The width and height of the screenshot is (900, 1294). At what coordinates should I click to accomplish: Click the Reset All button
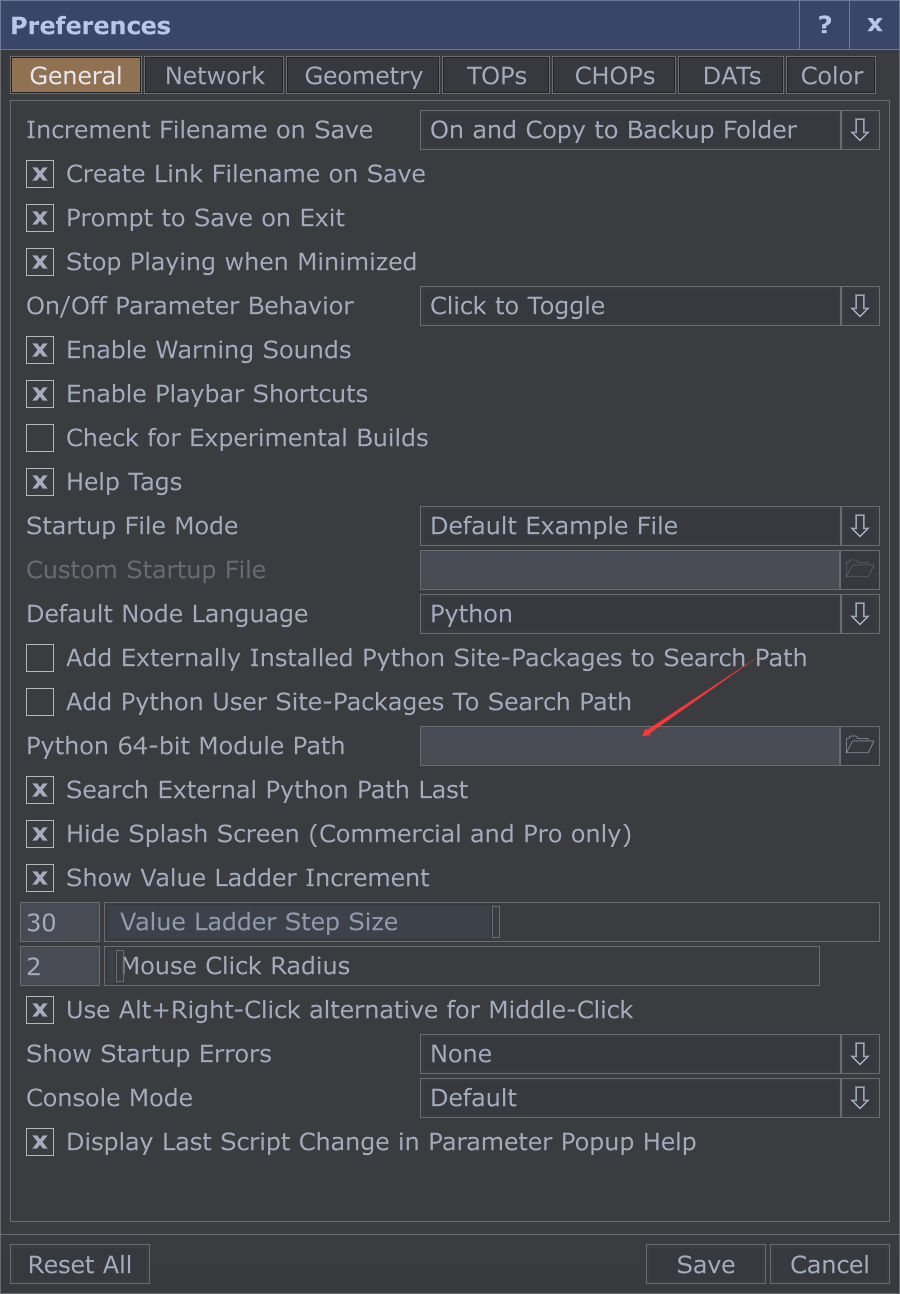(x=80, y=1264)
